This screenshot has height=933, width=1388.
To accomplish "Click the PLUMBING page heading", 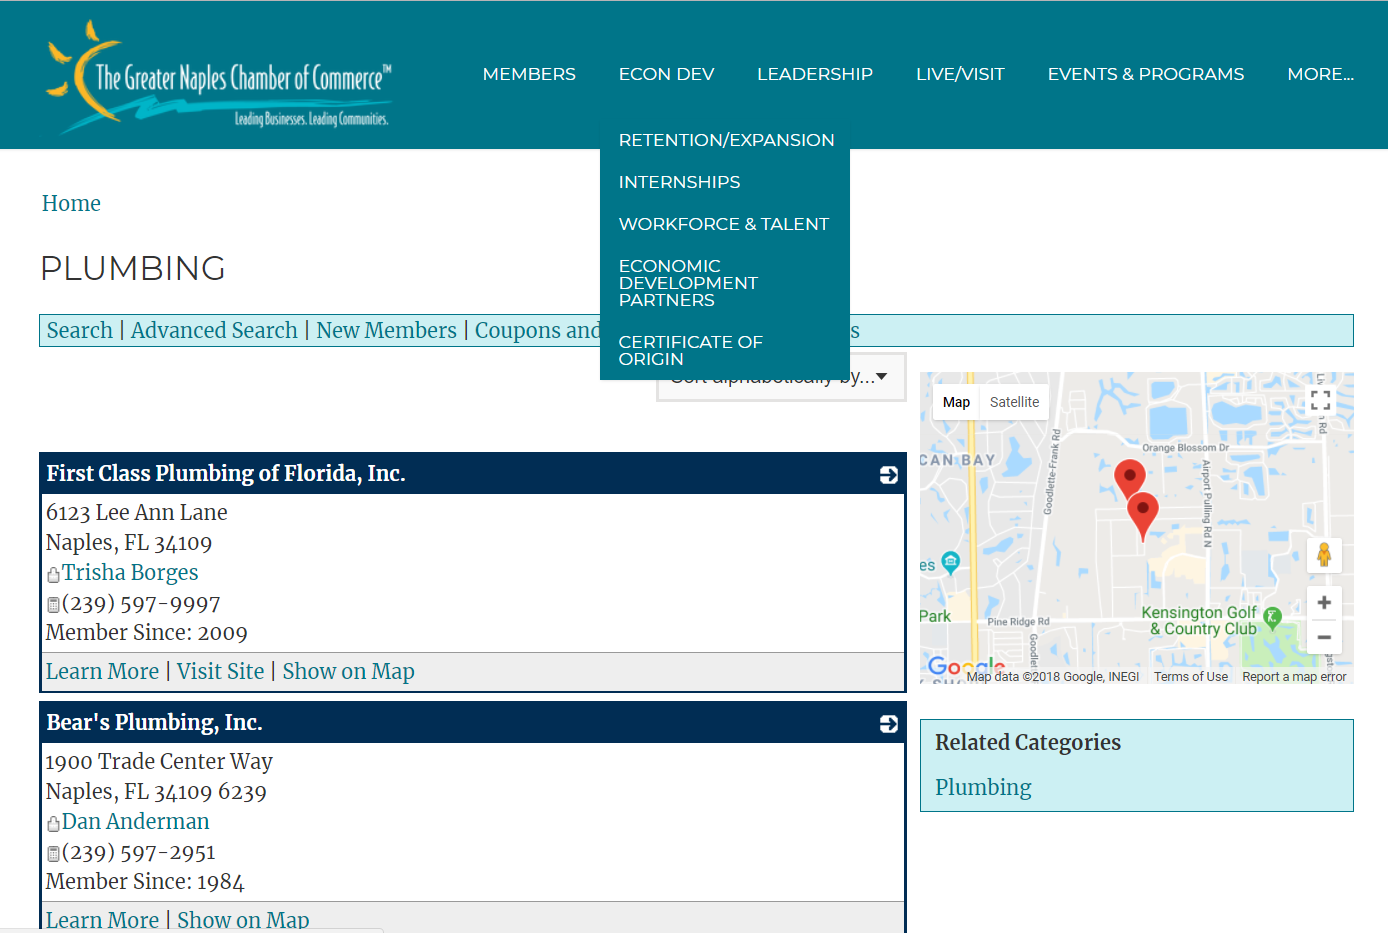I will click(133, 268).
